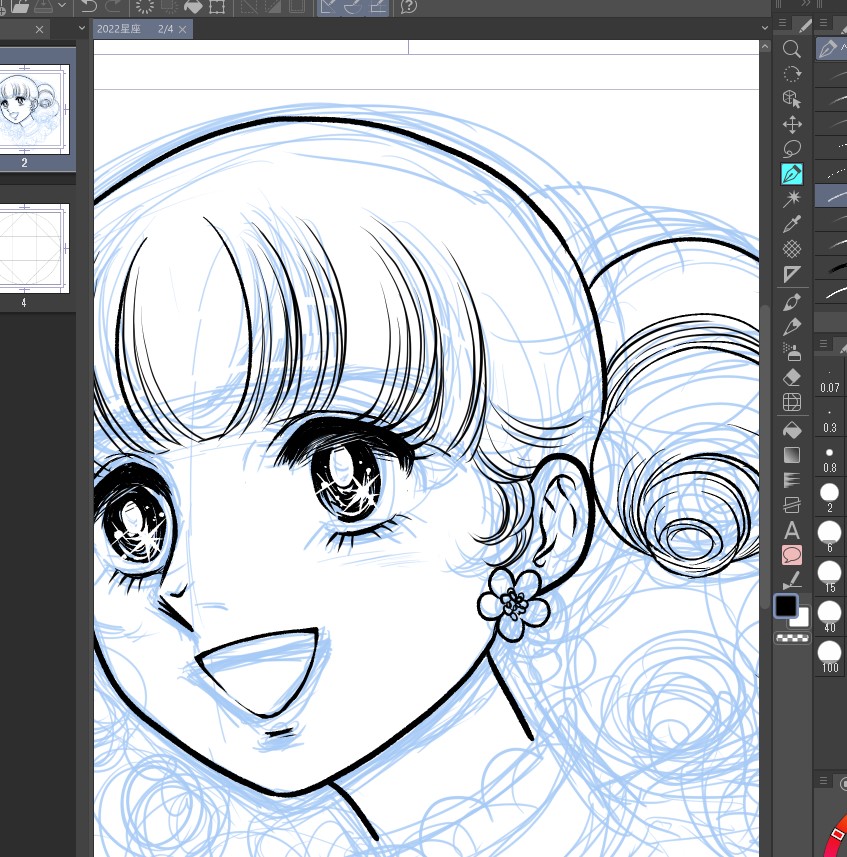The height and width of the screenshot is (857, 847).
Task: Click Undo arrow in command bar
Action: [89, 6]
